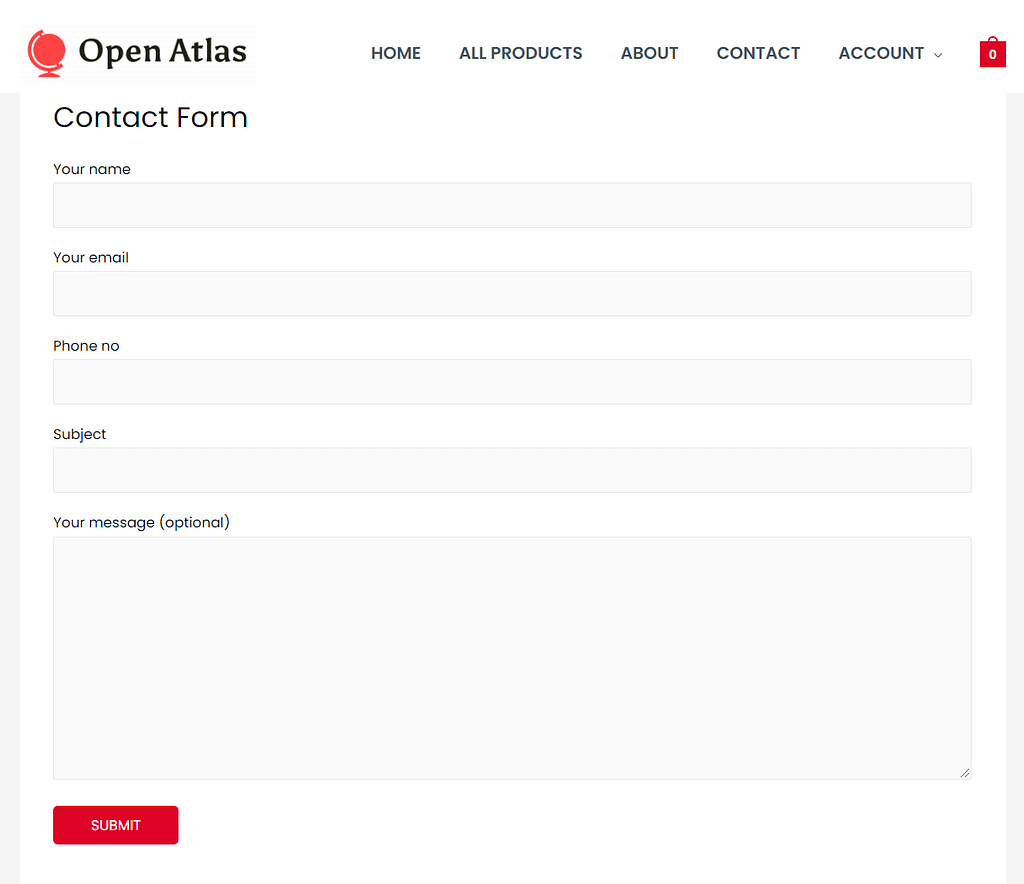Go to the CONTACT page
Screen dimensions: 1024x884
tap(758, 53)
